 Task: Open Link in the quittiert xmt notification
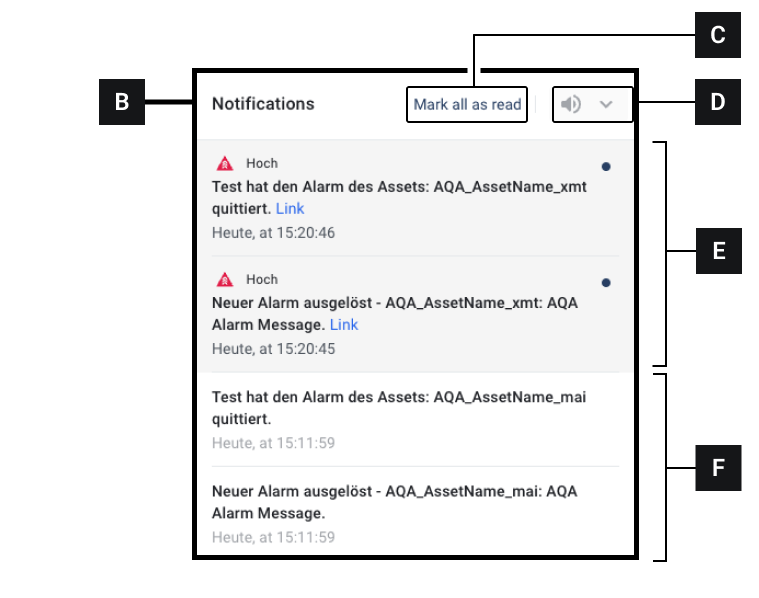[290, 208]
